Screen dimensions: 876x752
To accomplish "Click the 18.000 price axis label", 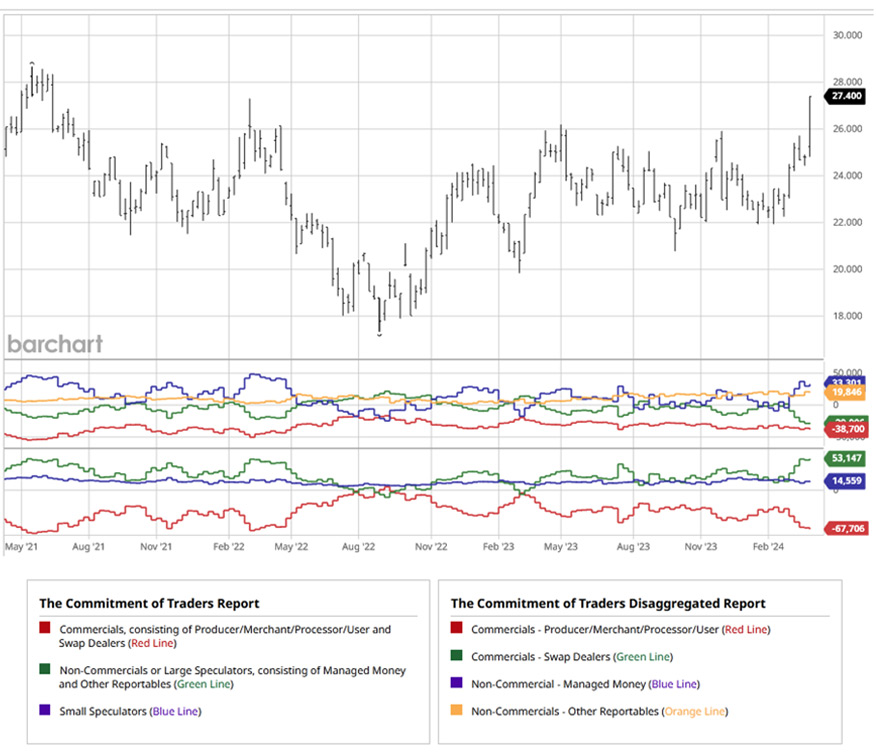I will coord(846,316).
